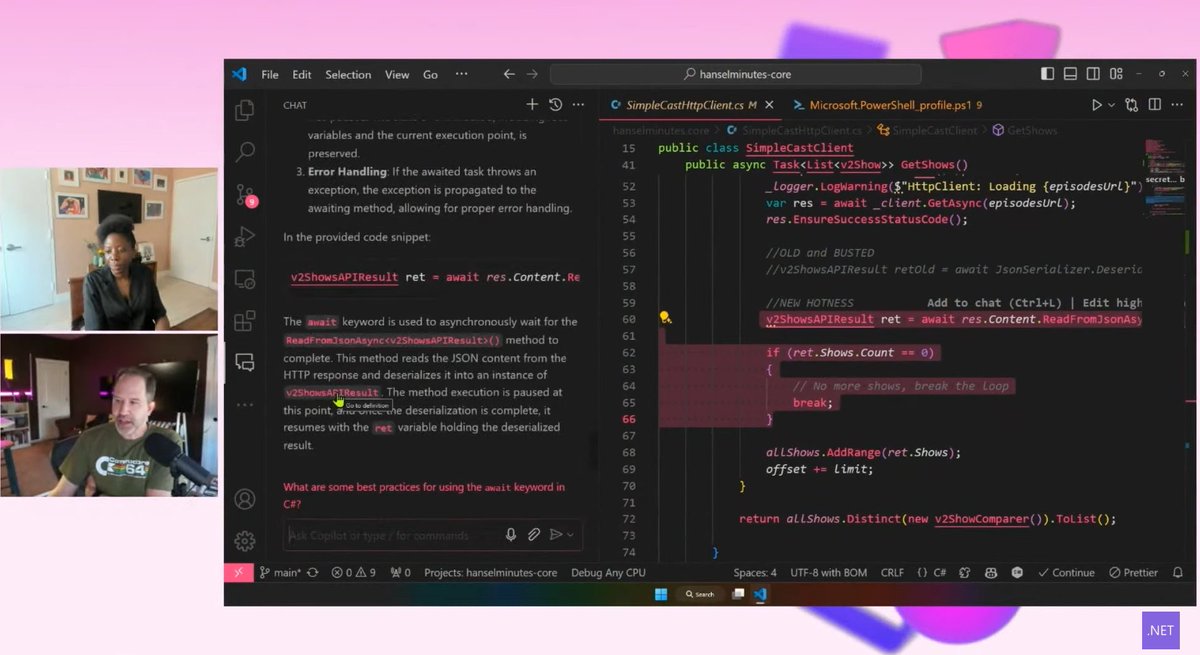Click the lightbulb code action on line 60

(x=664, y=317)
